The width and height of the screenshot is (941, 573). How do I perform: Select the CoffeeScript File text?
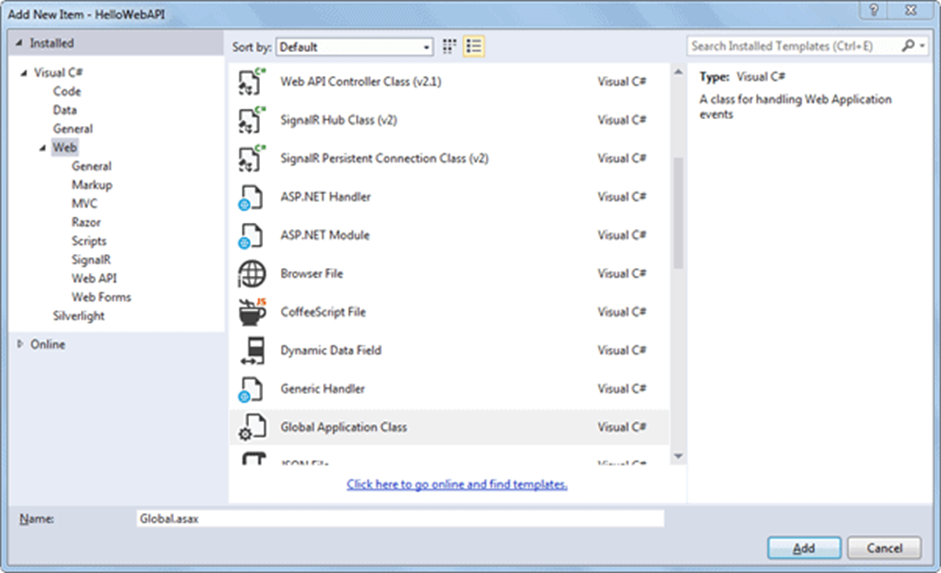[323, 312]
